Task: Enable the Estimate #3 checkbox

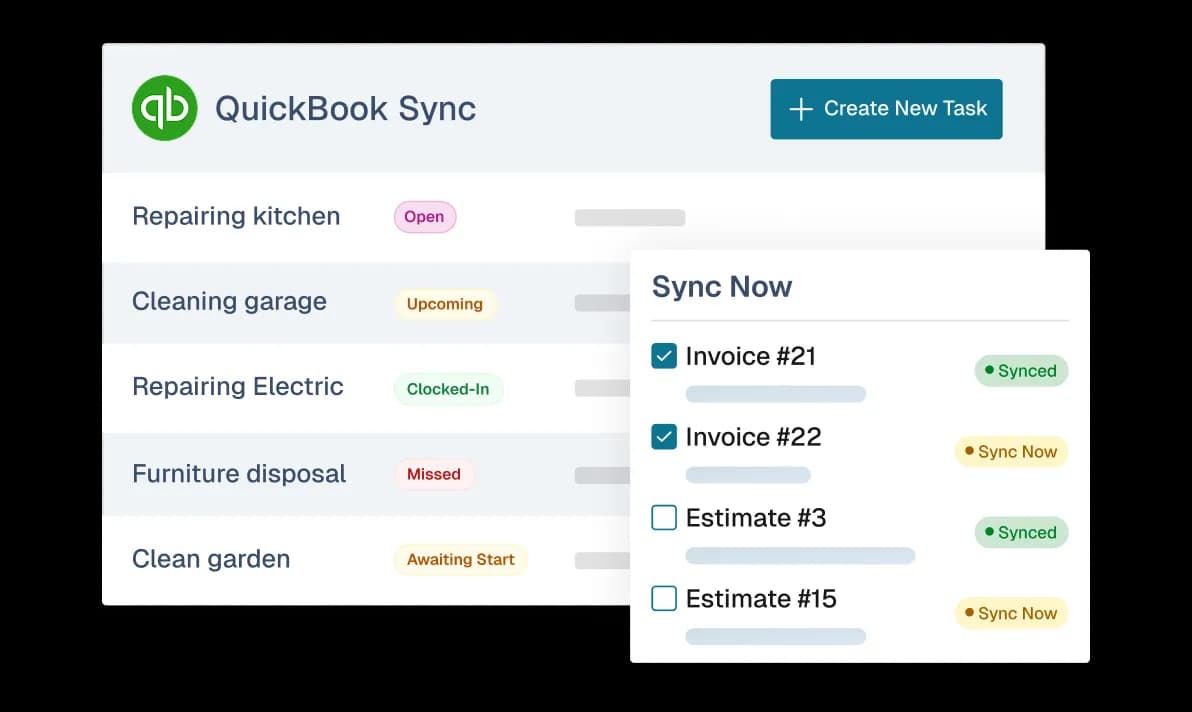Action: pyautogui.click(x=663, y=517)
